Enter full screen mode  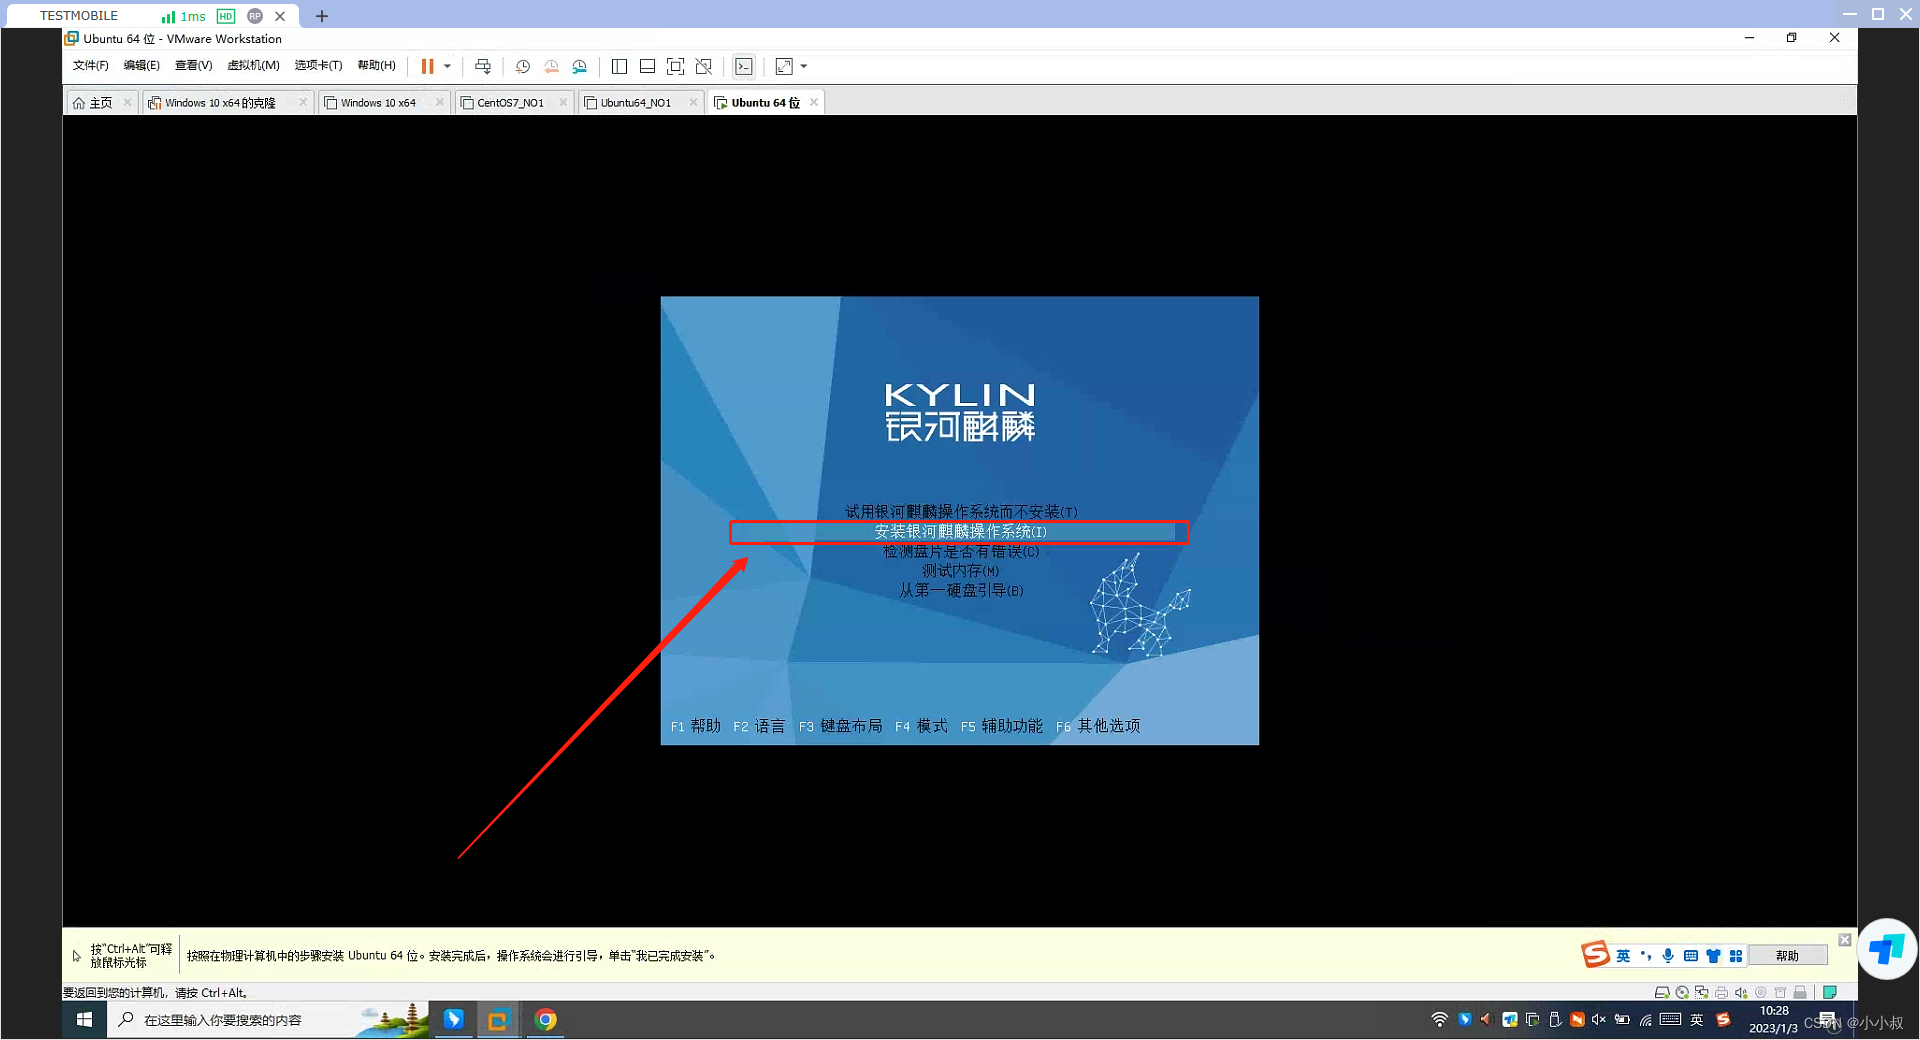click(675, 66)
